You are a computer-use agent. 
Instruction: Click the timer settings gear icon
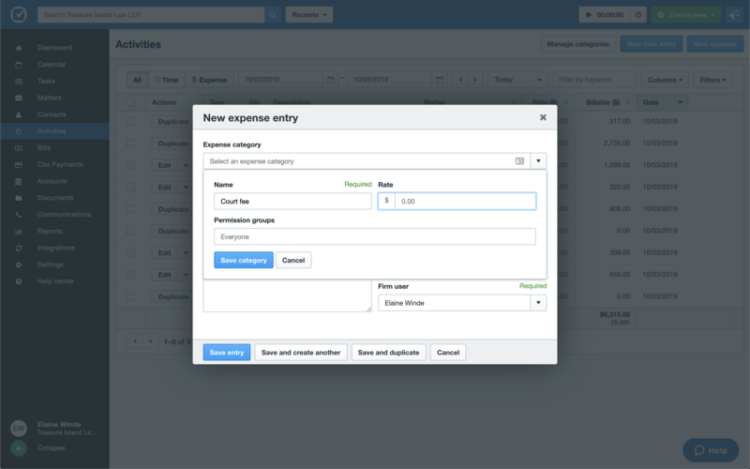pos(638,15)
